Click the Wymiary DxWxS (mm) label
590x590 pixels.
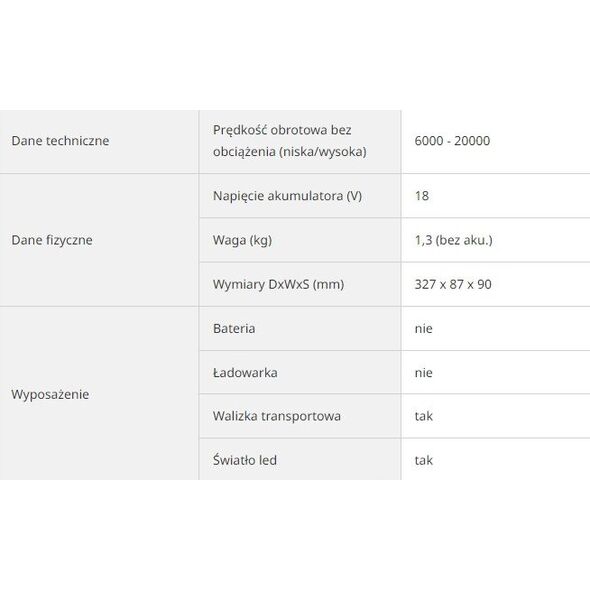coord(278,284)
